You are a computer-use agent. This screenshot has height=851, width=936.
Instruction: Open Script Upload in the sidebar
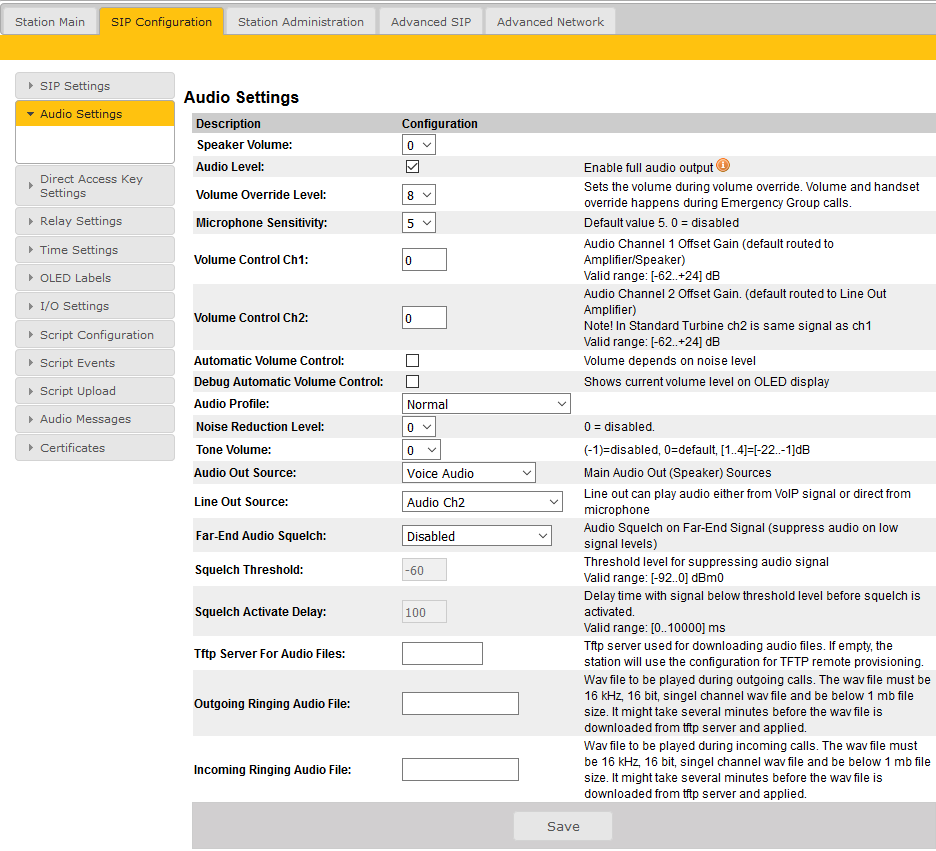click(77, 391)
